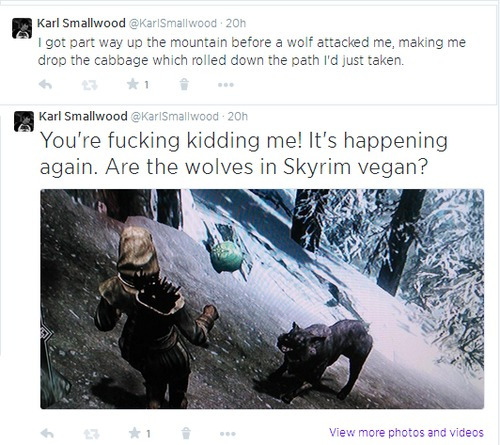Click the avatar beside the first tweet

click(22, 28)
